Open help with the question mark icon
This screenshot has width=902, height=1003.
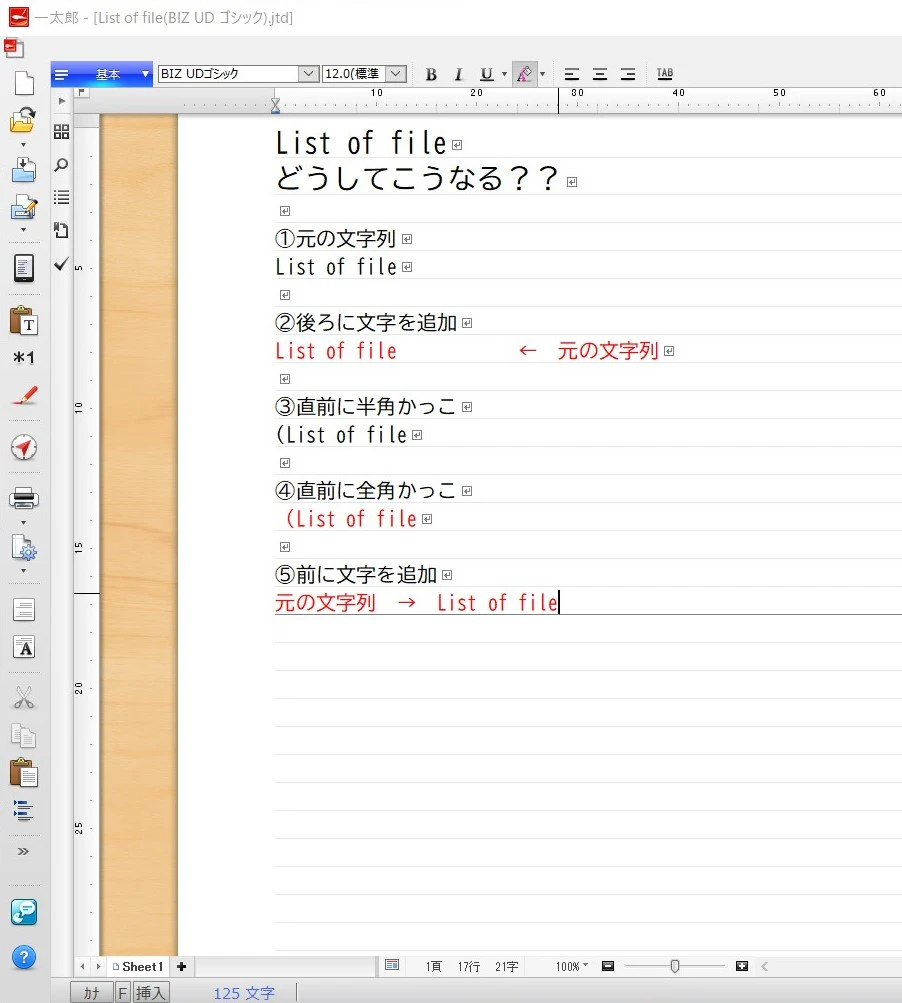pos(24,958)
